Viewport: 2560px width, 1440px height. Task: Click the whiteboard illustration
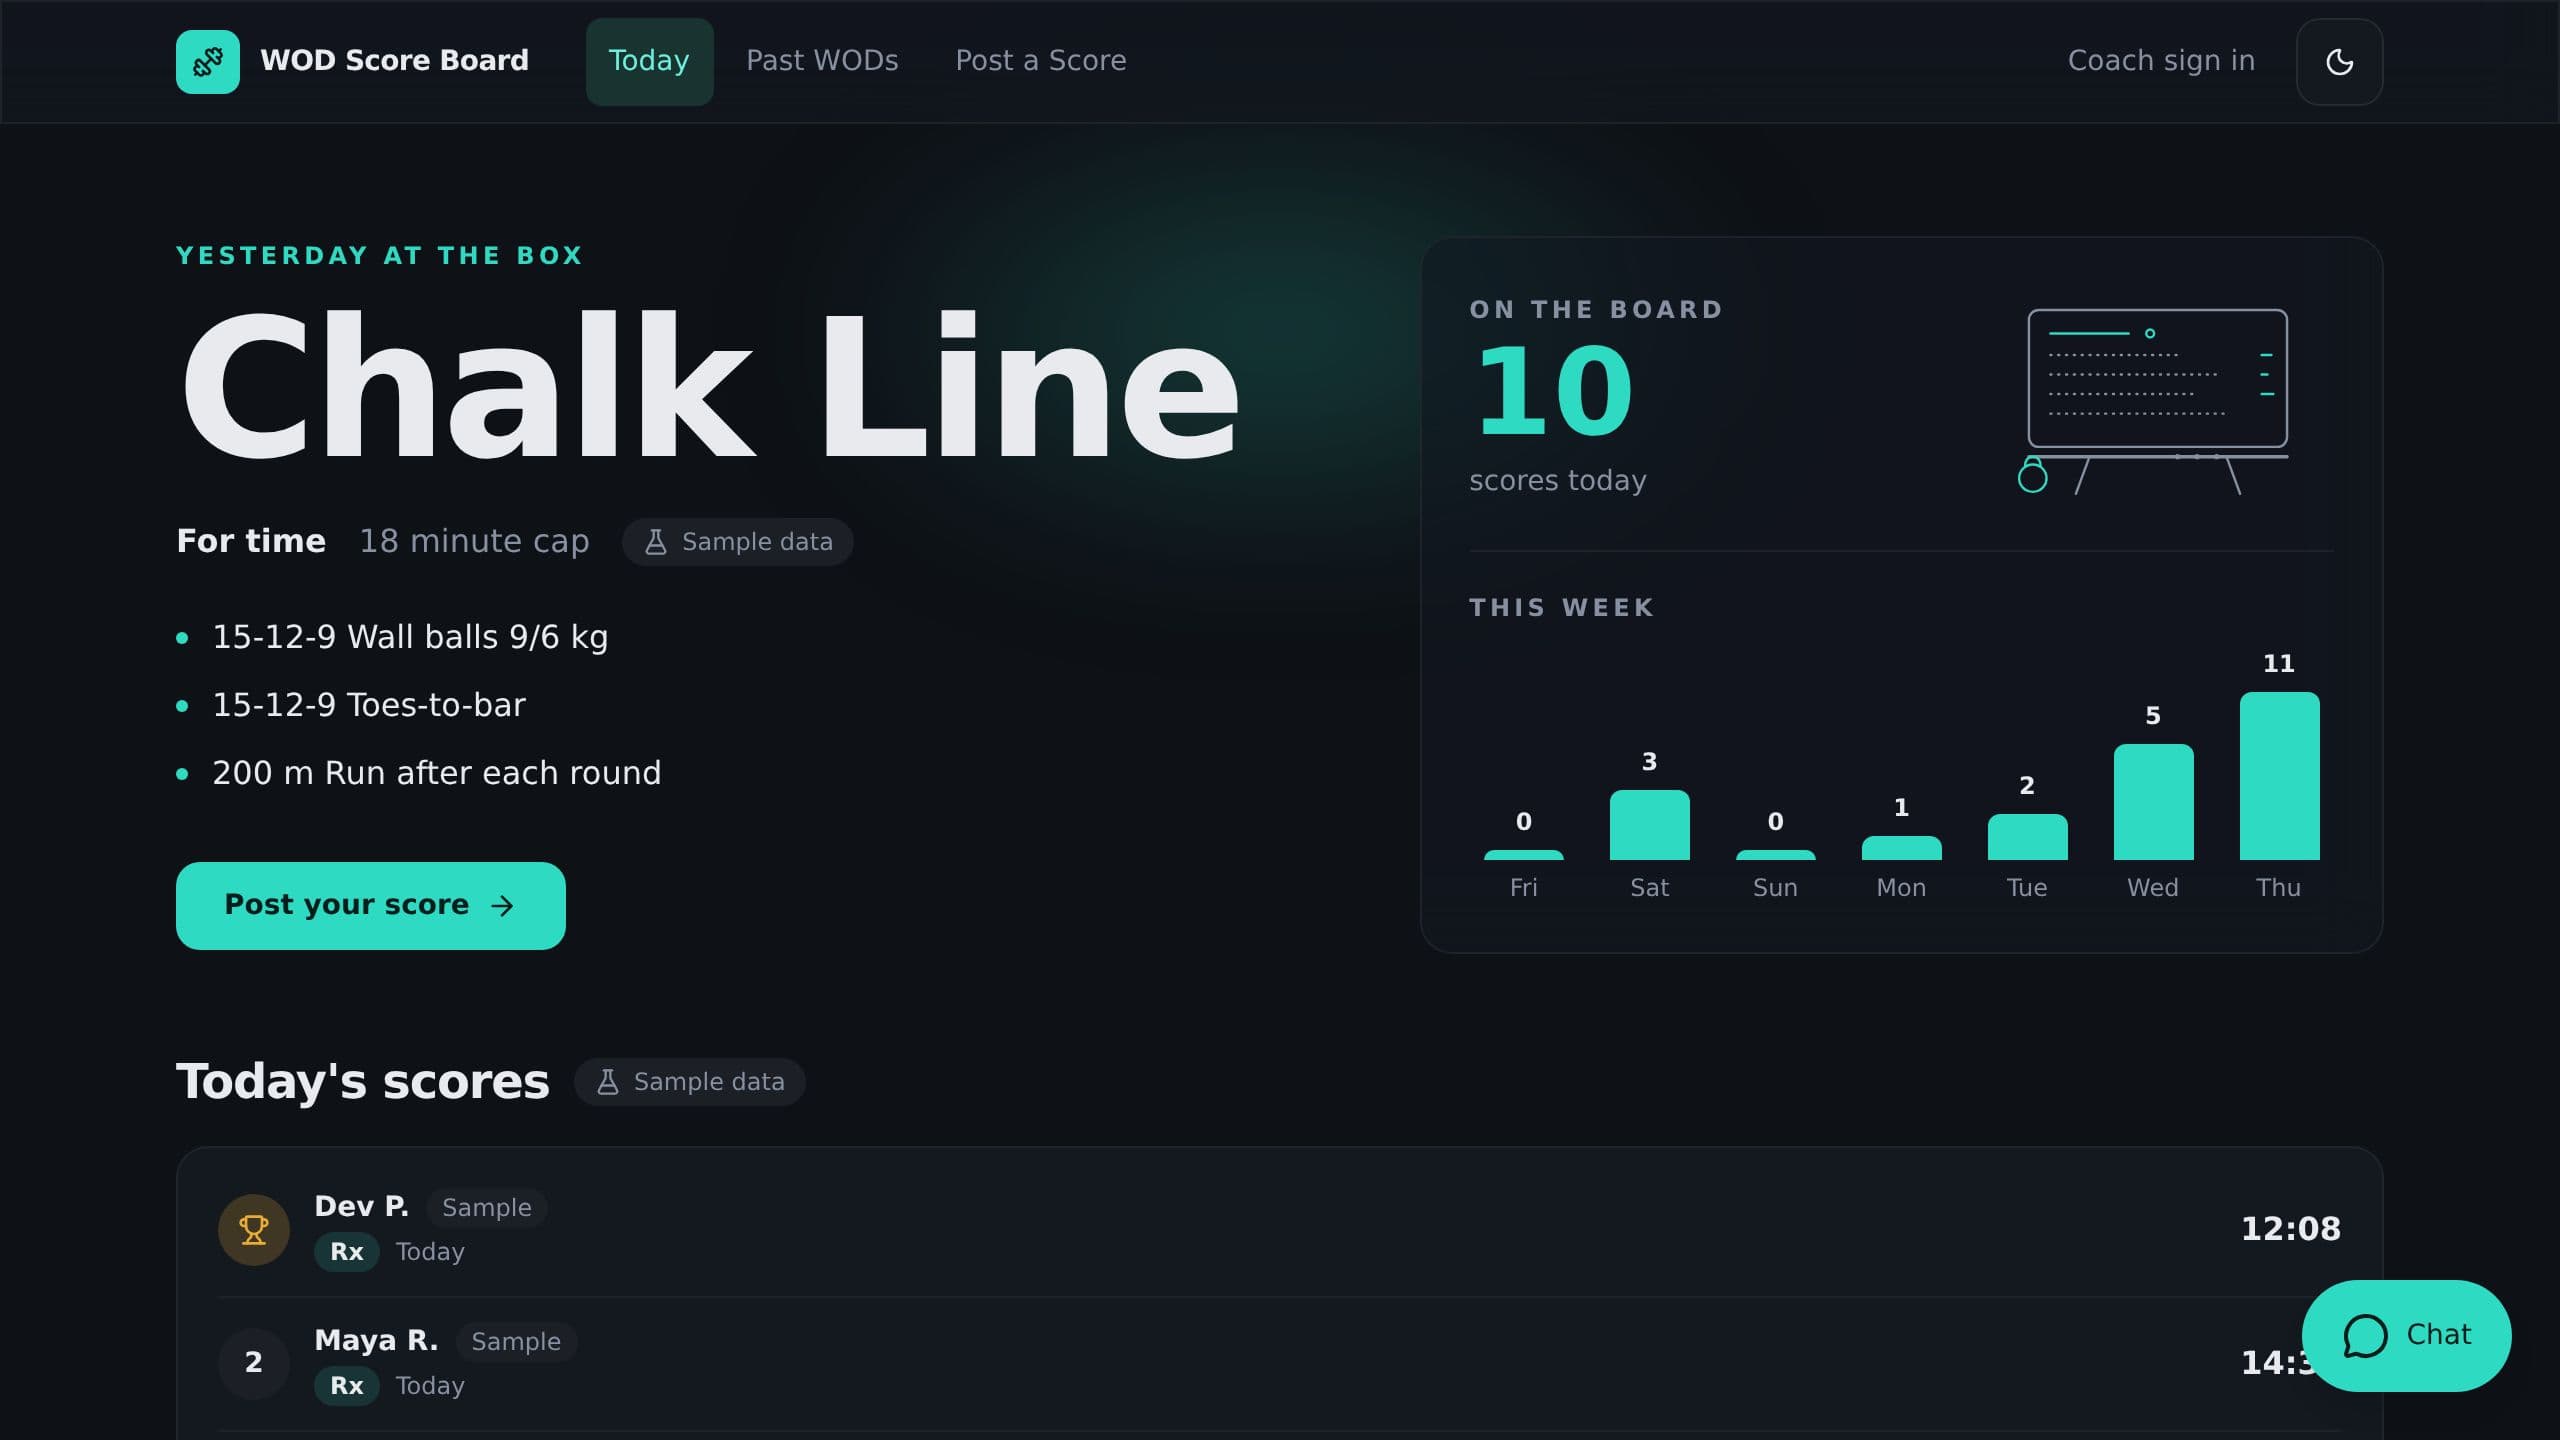pyautogui.click(x=2154, y=402)
